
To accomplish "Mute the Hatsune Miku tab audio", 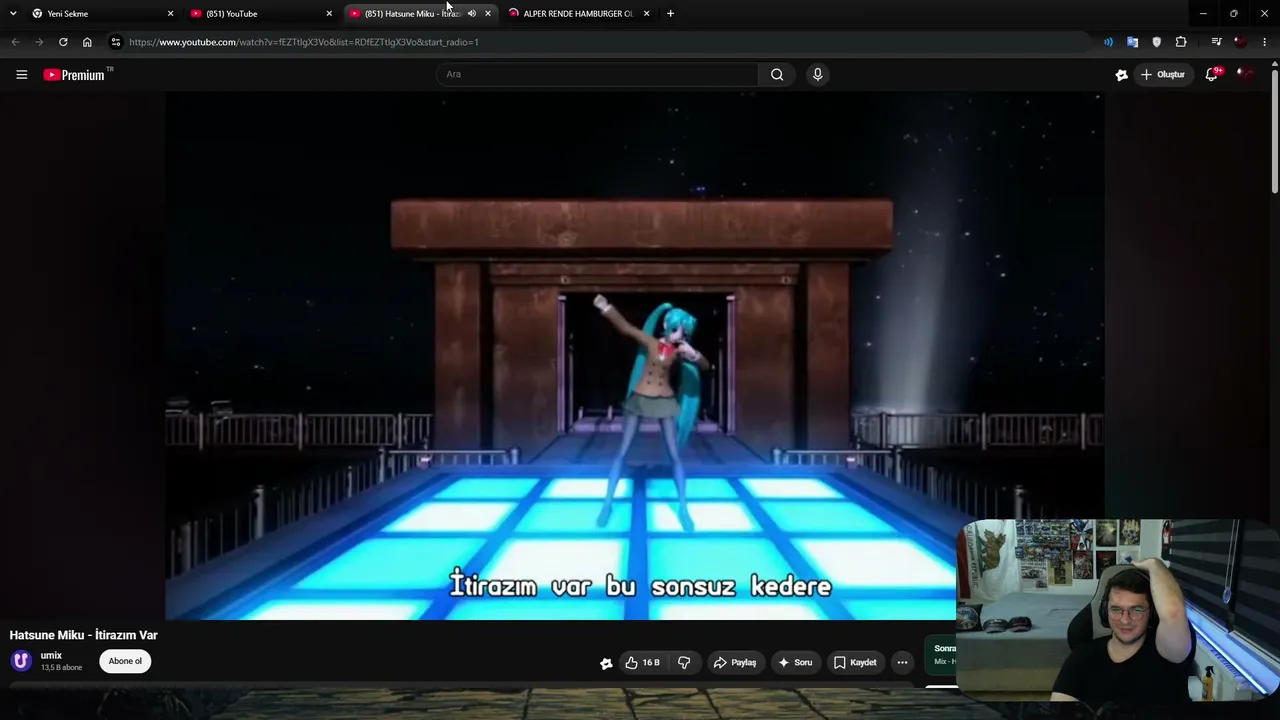I will [472, 14].
